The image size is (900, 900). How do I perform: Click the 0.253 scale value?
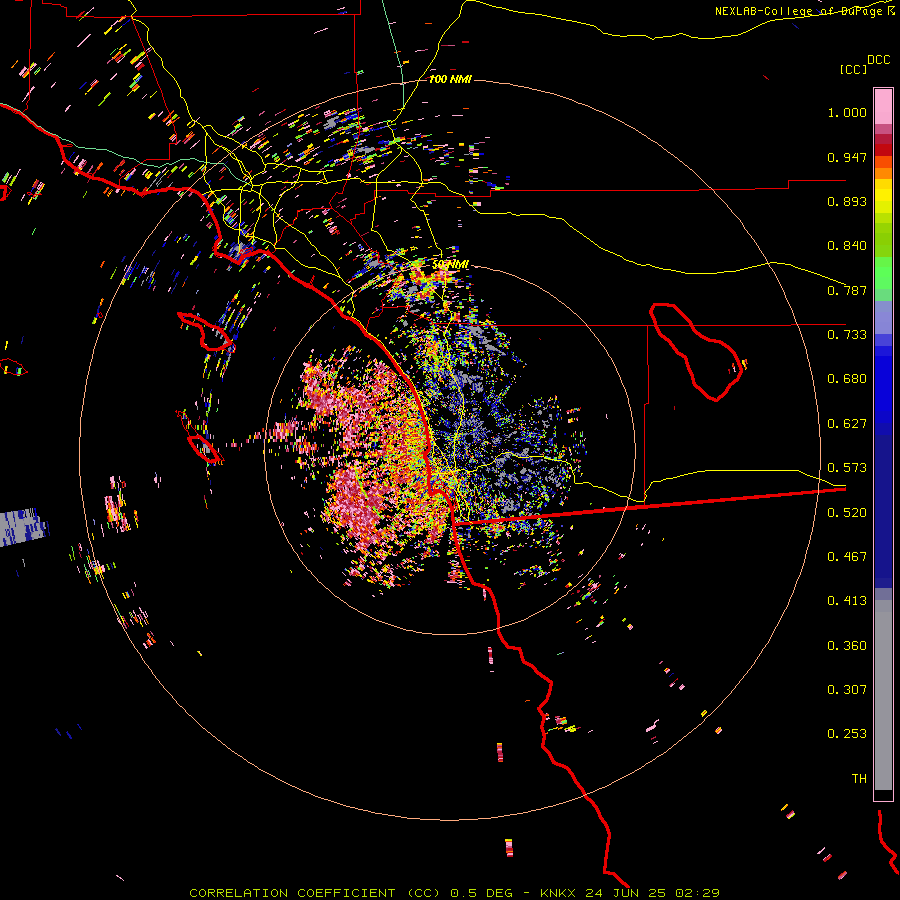(847, 734)
